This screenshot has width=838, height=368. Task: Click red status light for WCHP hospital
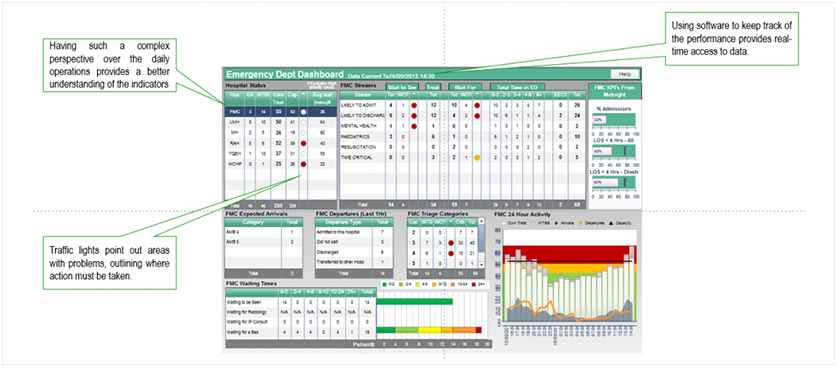(x=304, y=165)
